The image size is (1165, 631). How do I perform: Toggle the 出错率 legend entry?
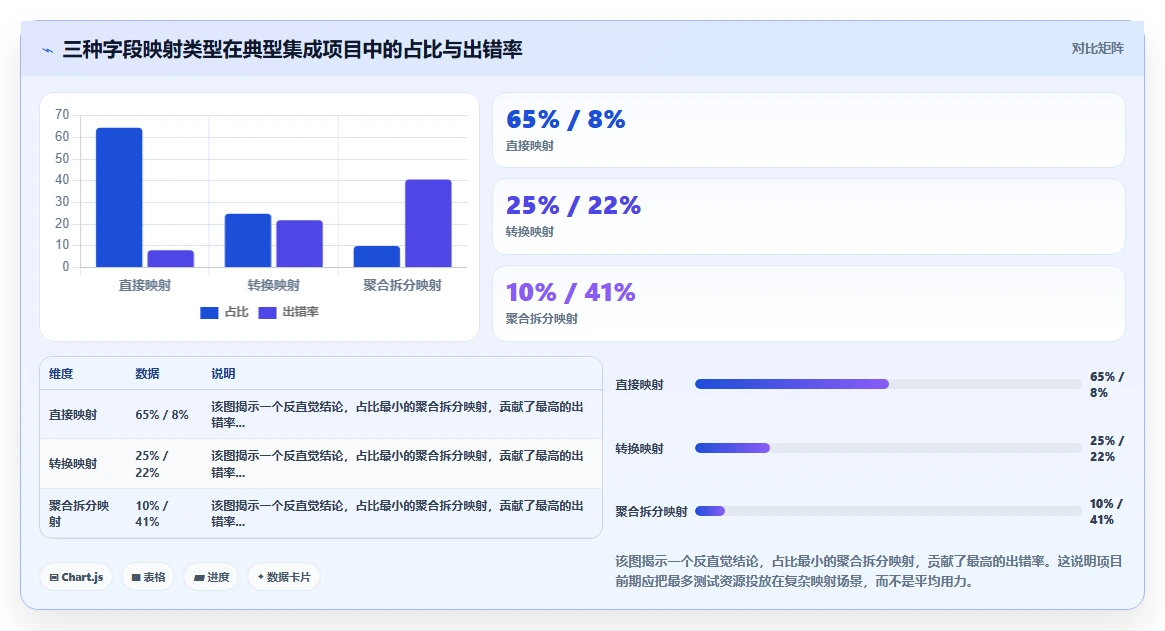288,312
